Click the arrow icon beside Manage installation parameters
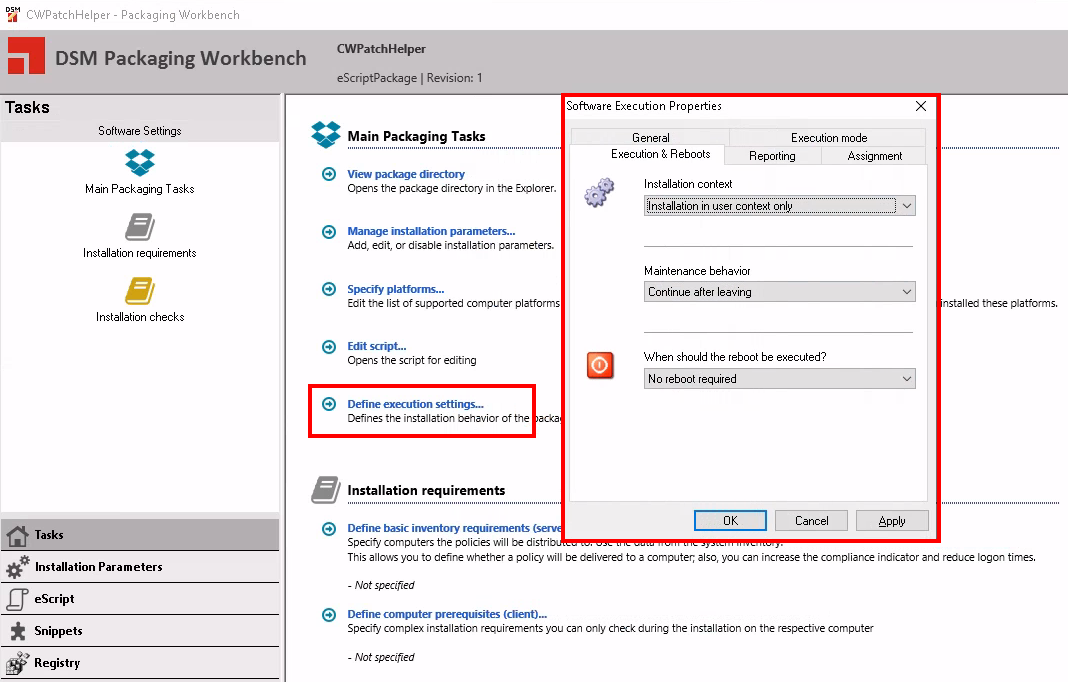1068x682 pixels. pyautogui.click(x=329, y=232)
